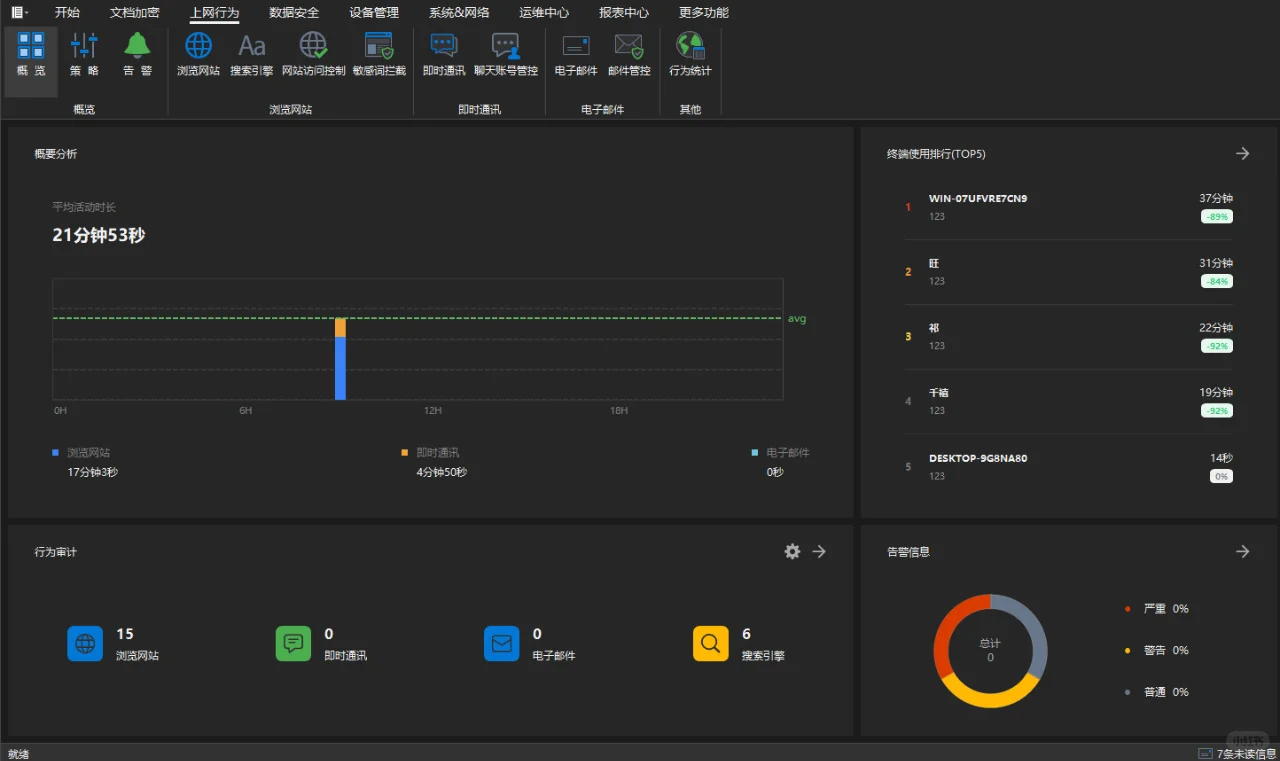Image resolution: width=1280 pixels, height=761 pixels.
Task: Switch to the 数据安全 tab
Action: pos(294,12)
